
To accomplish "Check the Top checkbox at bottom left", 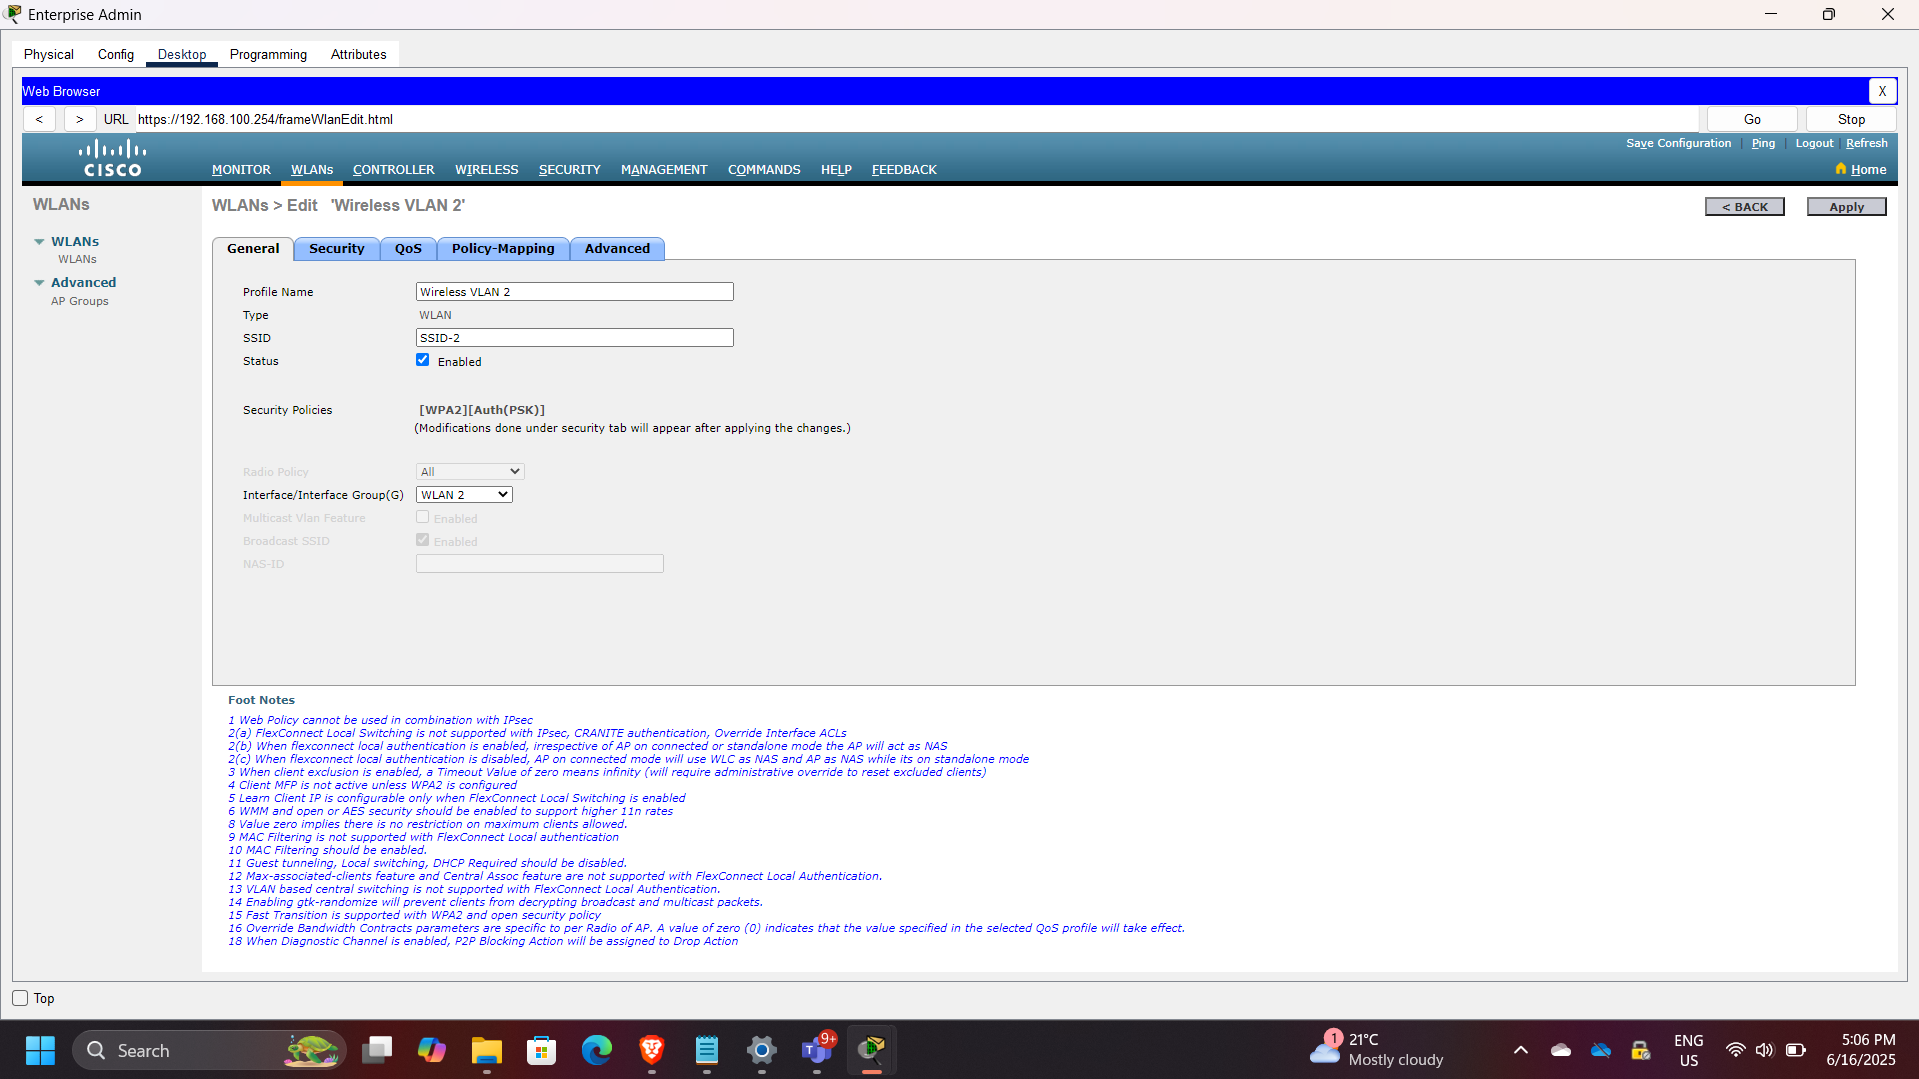I will (x=19, y=997).
